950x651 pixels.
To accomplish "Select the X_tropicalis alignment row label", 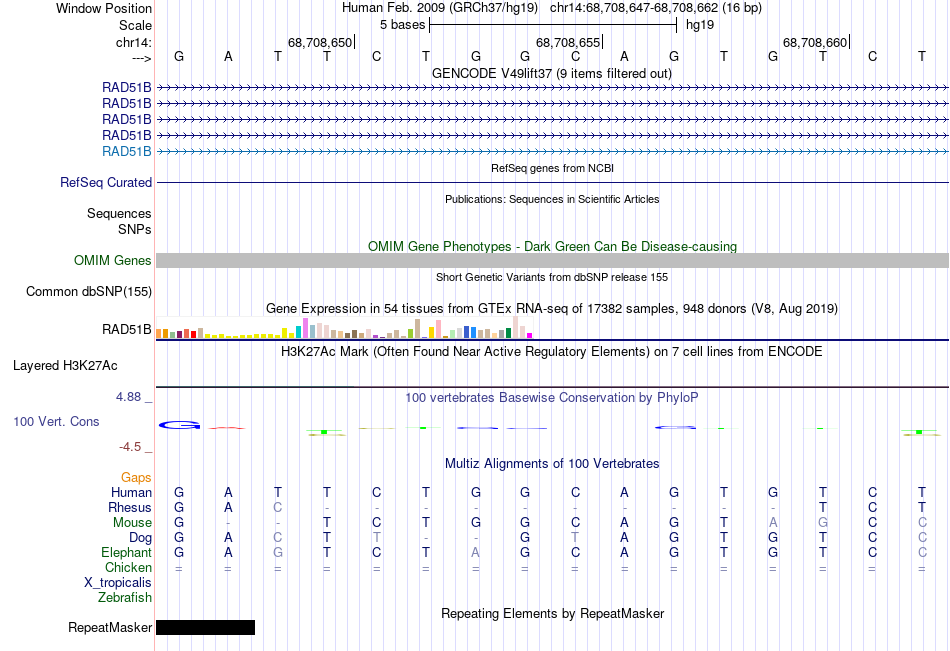I will [118, 583].
